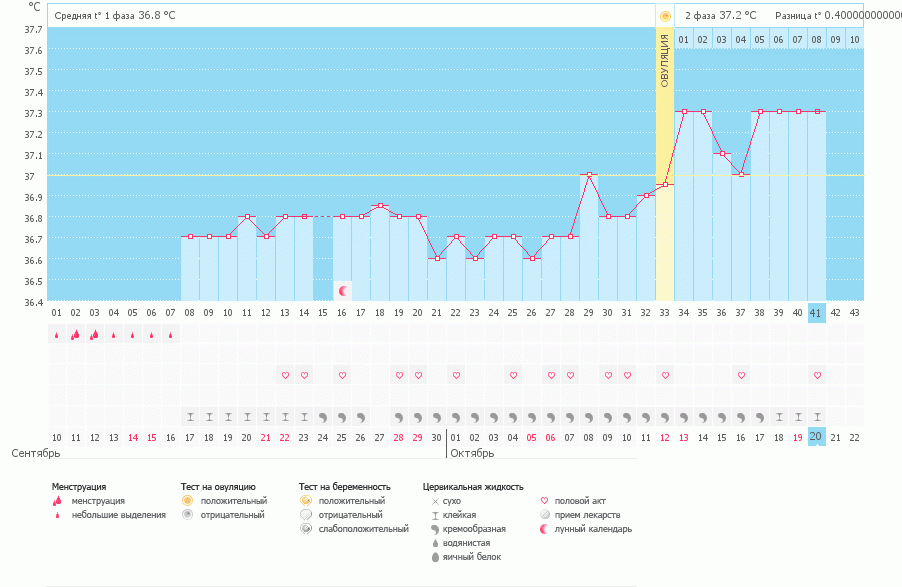Click the temperature point on cycle day 37
The image size is (902, 587).
pyautogui.click(x=741, y=175)
